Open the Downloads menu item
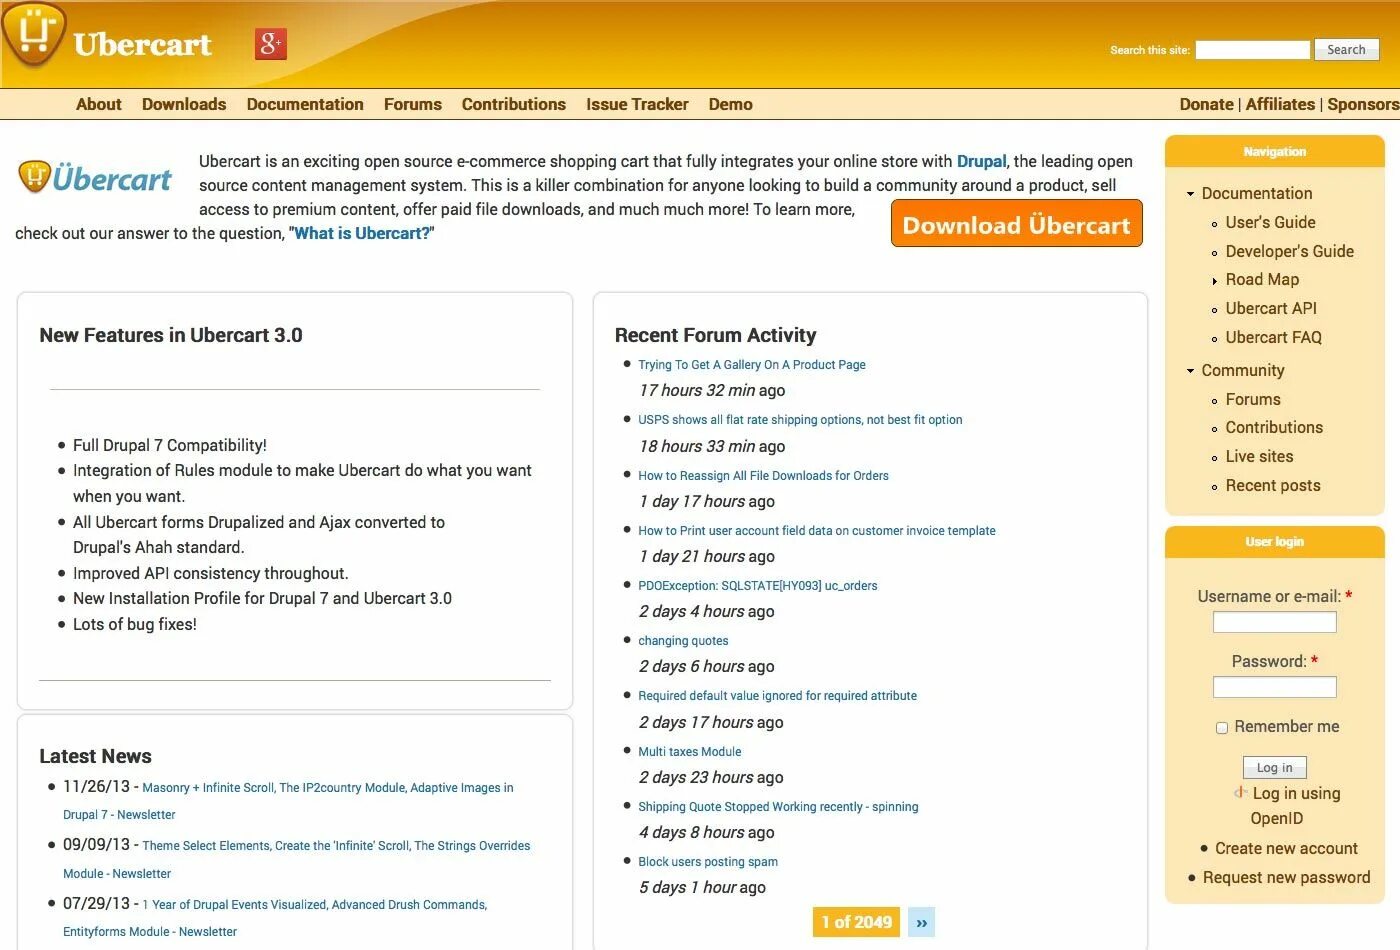1400x950 pixels. (184, 104)
